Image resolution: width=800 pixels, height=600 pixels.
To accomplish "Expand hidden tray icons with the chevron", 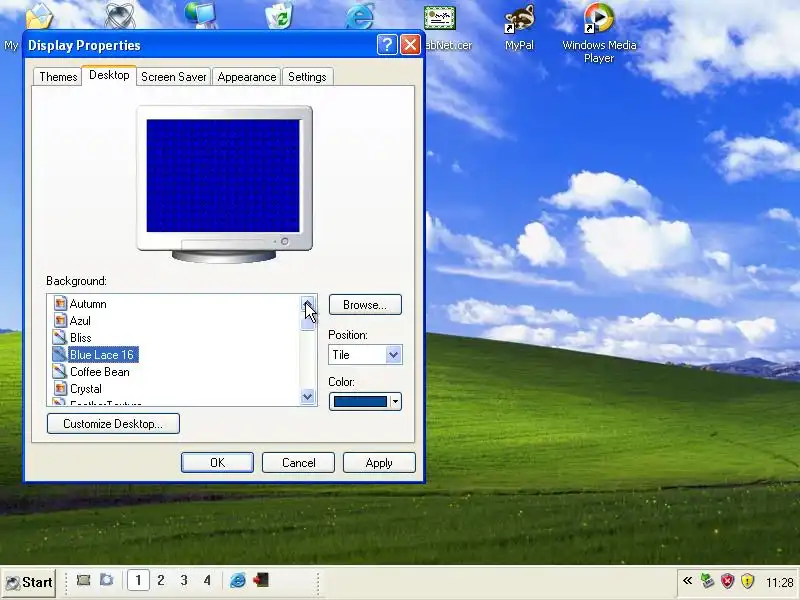I will click(x=687, y=581).
